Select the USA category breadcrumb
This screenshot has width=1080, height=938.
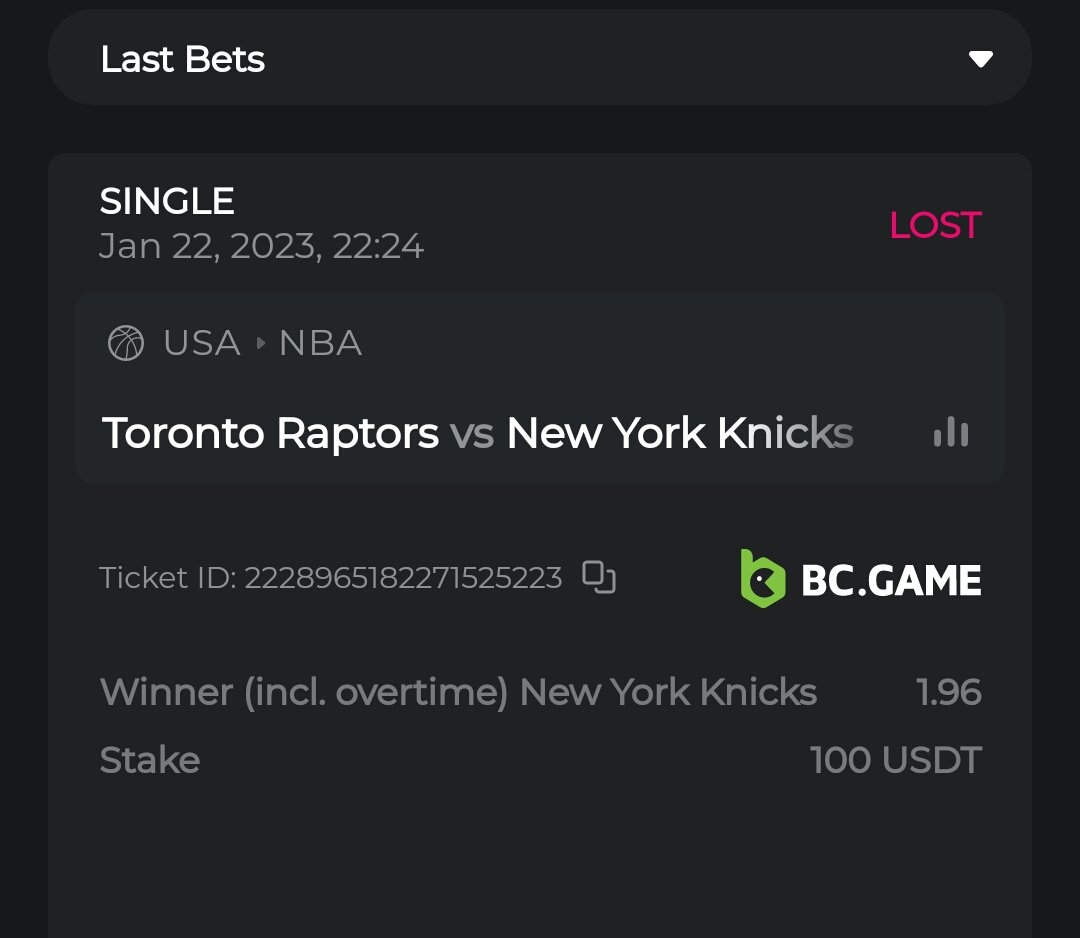(202, 344)
